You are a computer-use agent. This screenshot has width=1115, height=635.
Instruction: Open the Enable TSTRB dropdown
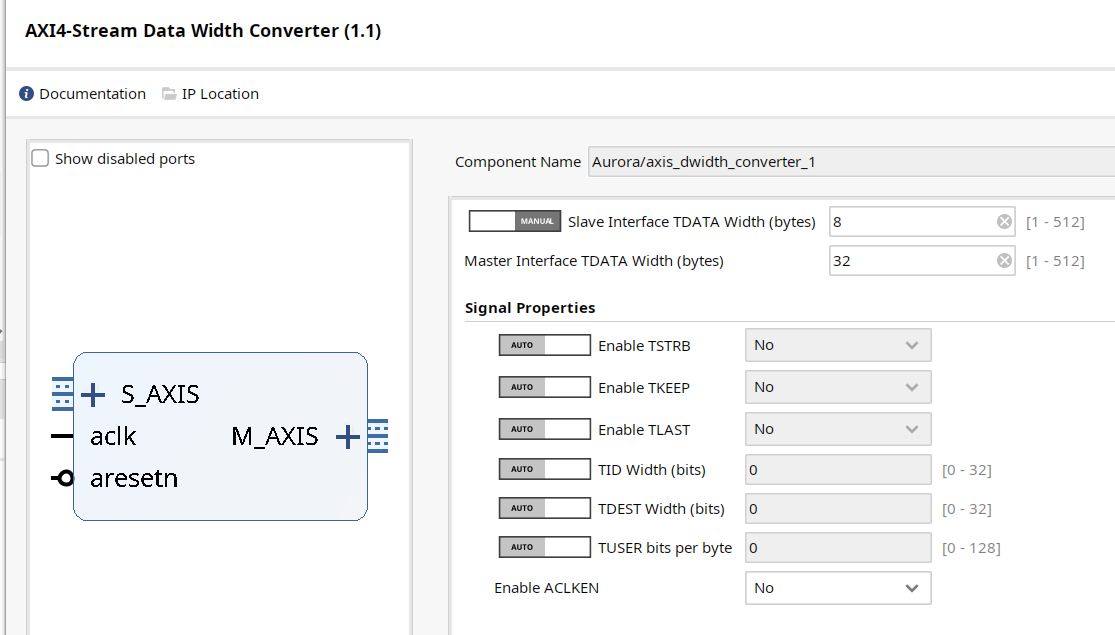(x=838, y=346)
